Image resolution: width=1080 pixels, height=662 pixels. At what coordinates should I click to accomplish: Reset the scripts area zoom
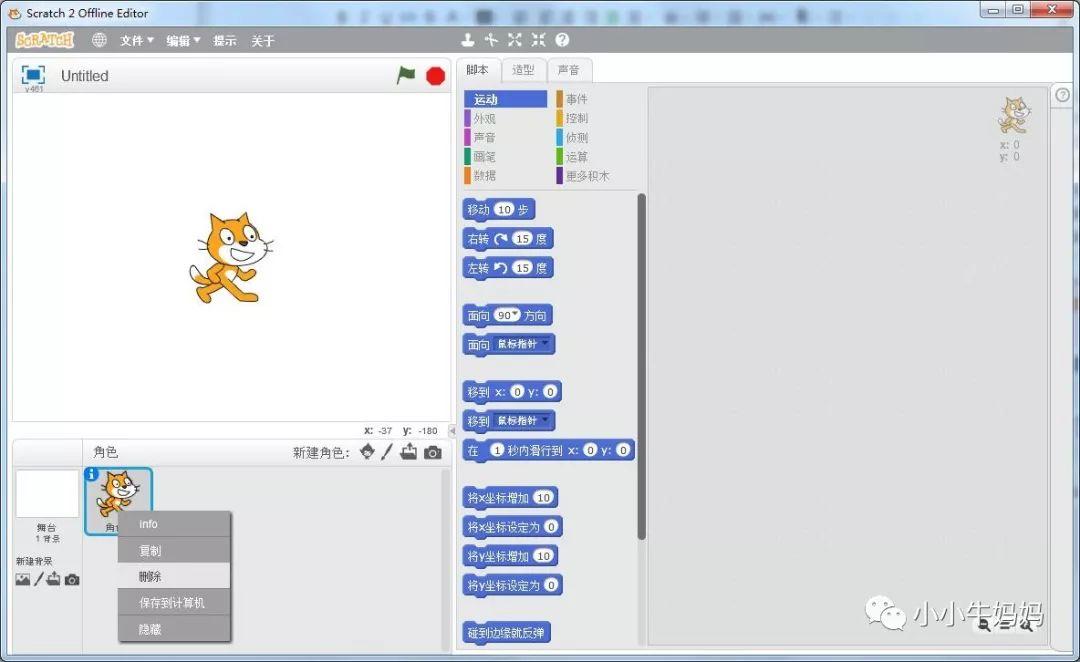click(x=1005, y=625)
